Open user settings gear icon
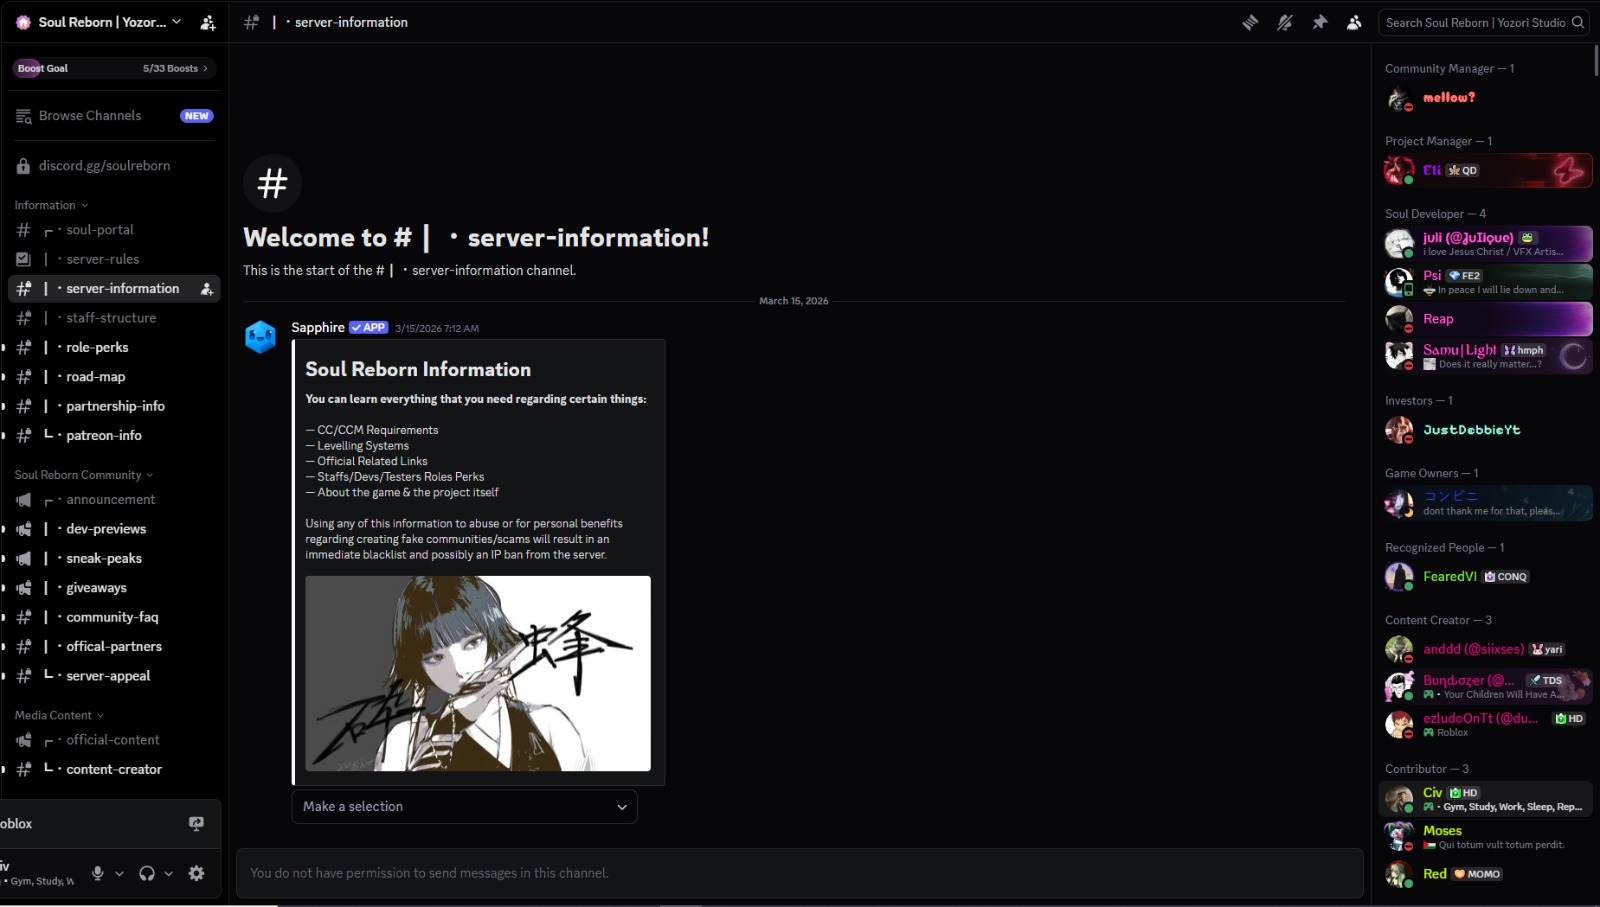Screen dimensions: 1600x907 [196, 873]
